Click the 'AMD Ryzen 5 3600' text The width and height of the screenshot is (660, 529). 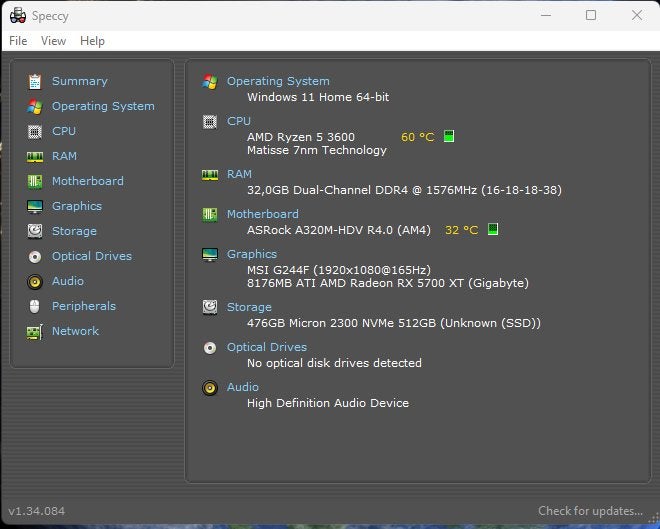point(301,137)
